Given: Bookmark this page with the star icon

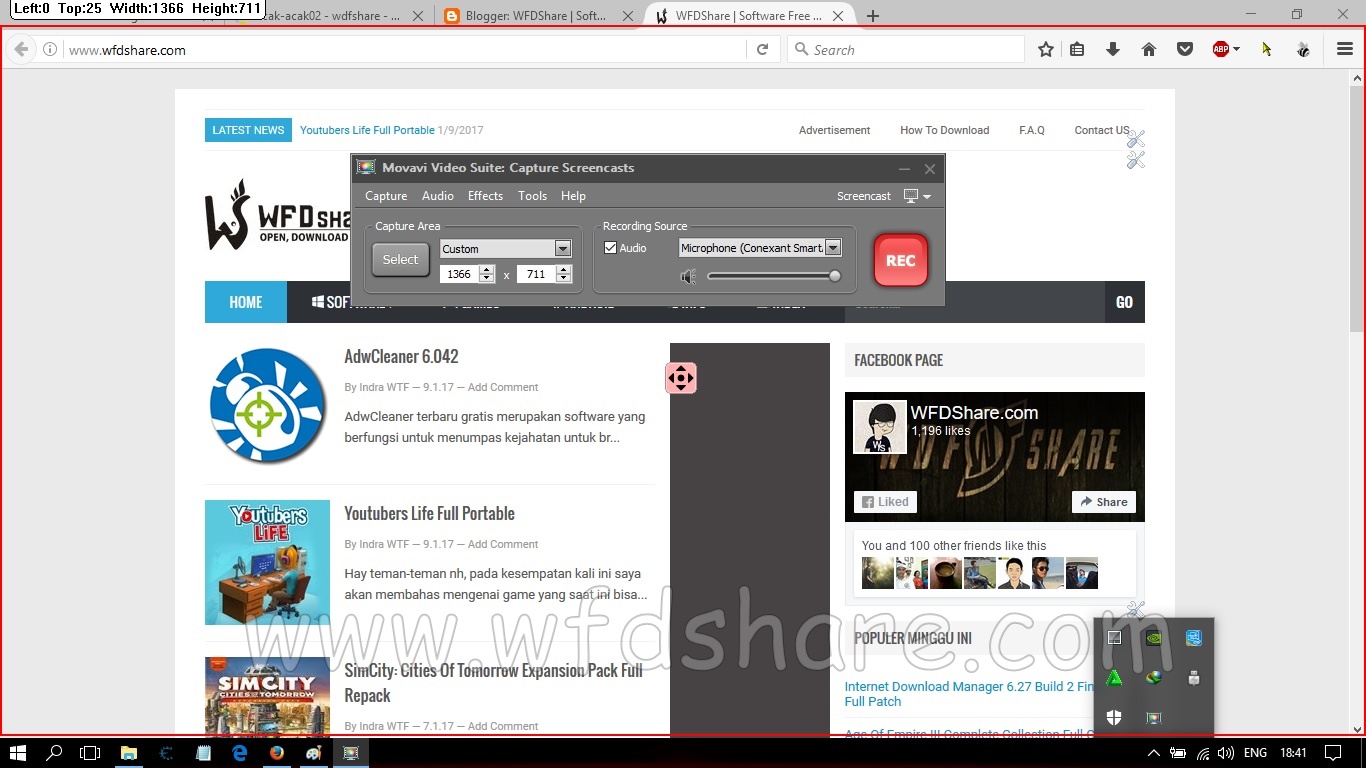Looking at the screenshot, I should pos(1046,49).
